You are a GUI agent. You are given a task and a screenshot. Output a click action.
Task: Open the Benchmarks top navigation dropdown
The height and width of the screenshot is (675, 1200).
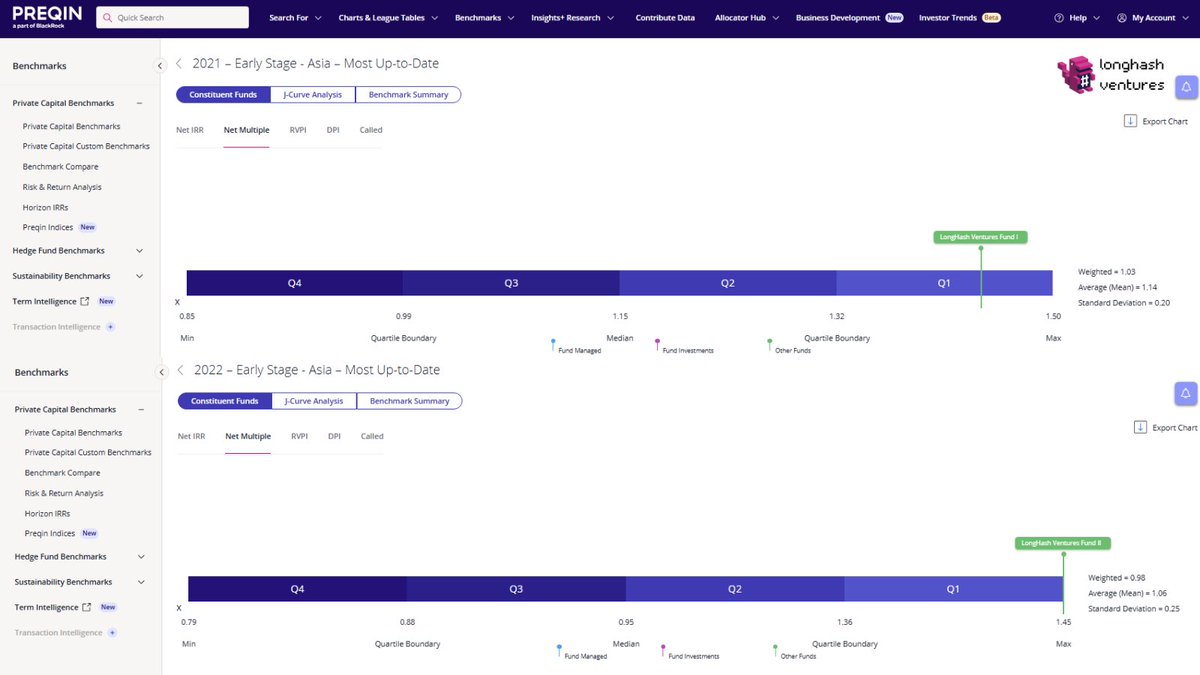click(484, 18)
